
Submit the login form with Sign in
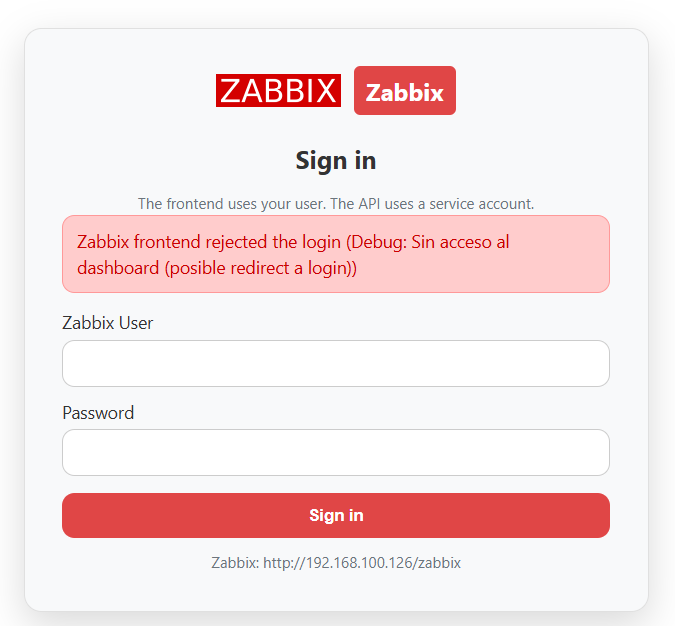point(335,515)
